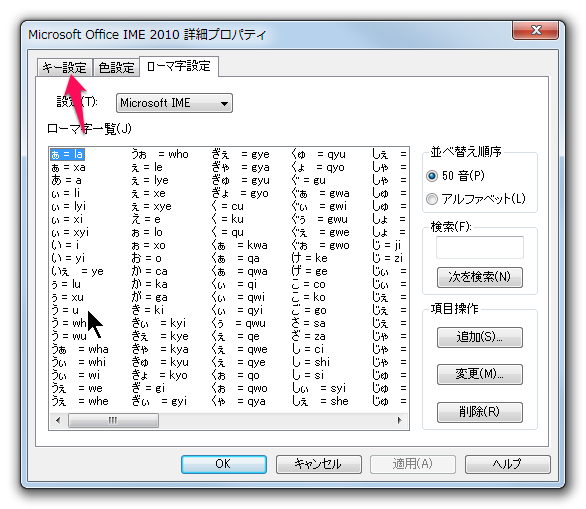Select the 'うぃ = wi' entry
Image resolution: width=586 pixels, height=509 pixels.
point(75,375)
